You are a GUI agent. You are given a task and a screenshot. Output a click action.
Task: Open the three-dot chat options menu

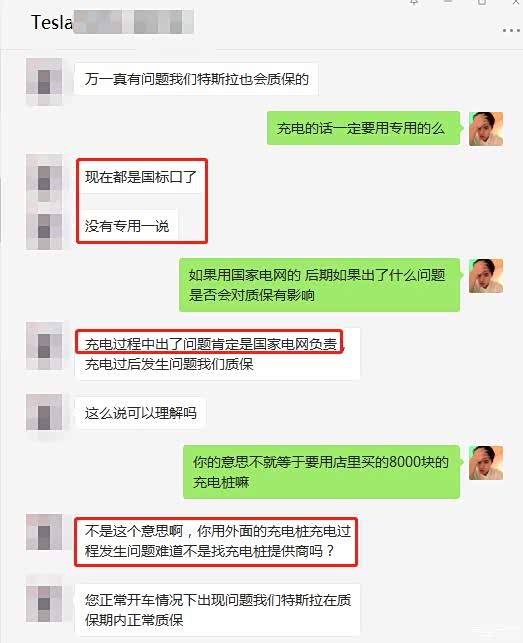(x=511, y=30)
